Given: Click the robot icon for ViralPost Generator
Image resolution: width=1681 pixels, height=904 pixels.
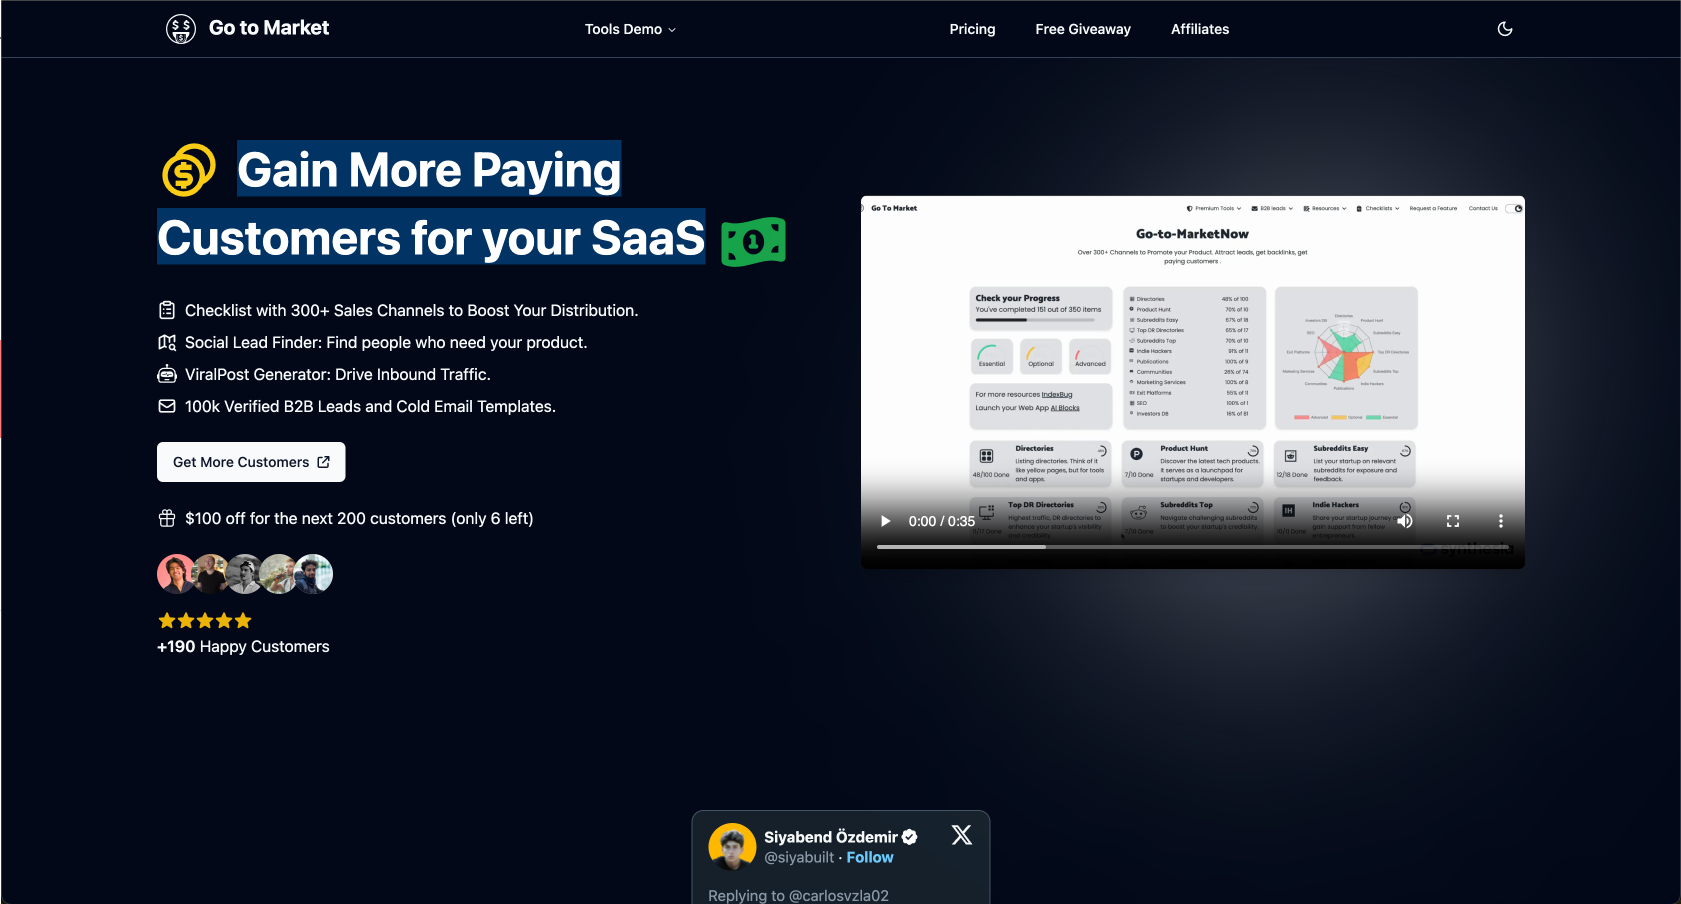Looking at the screenshot, I should pyautogui.click(x=167, y=374).
